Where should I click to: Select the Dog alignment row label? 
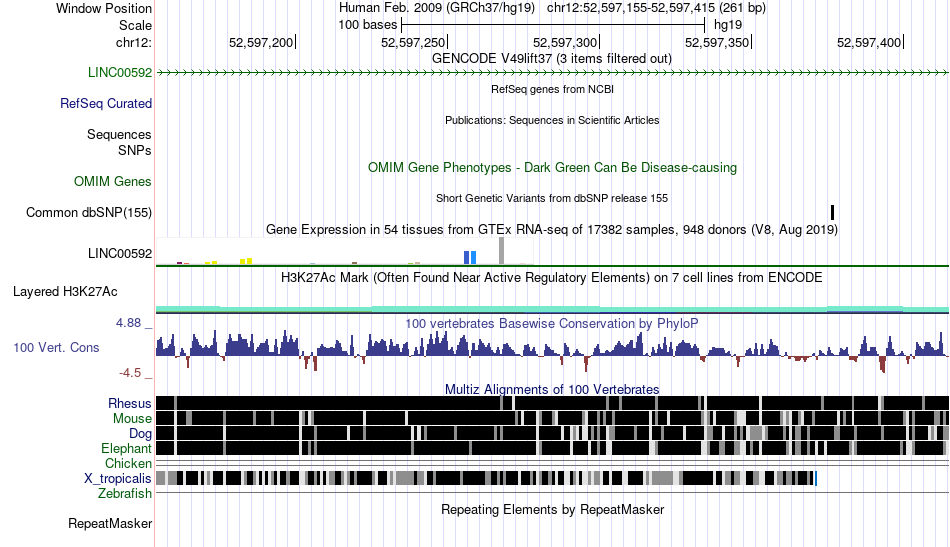pyautogui.click(x=140, y=434)
